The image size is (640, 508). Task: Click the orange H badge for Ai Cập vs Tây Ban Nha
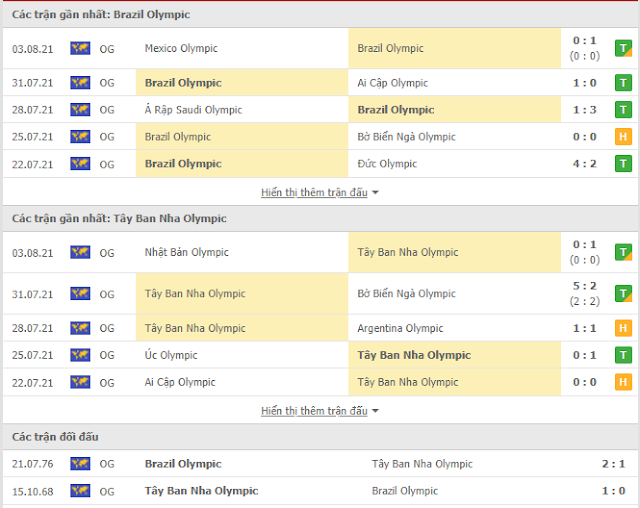[x=623, y=382]
